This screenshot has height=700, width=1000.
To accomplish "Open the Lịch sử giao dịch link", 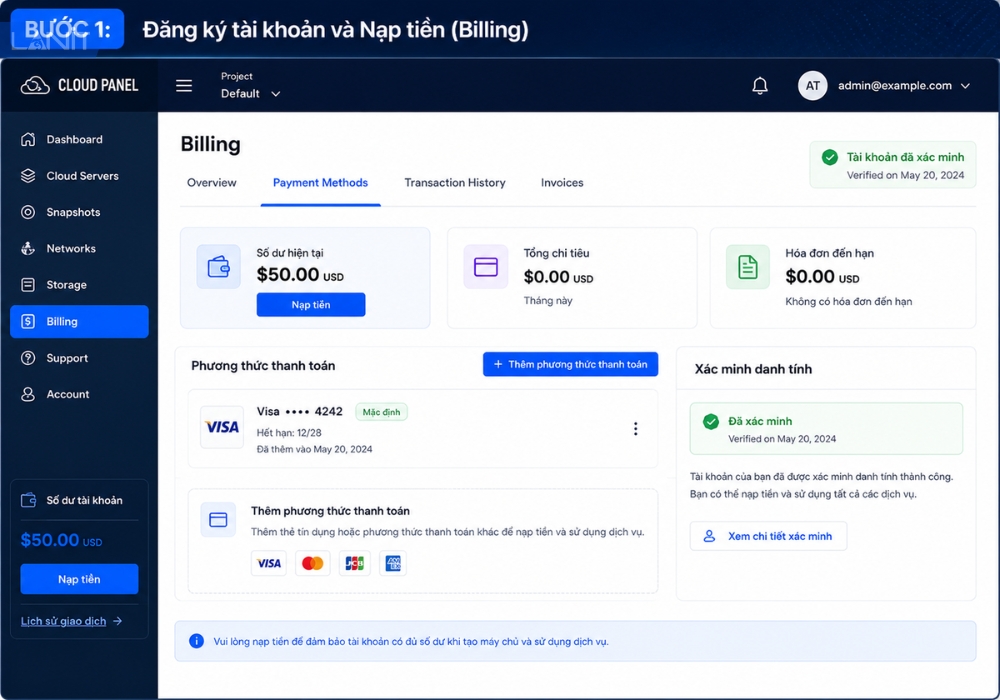I will click(71, 621).
